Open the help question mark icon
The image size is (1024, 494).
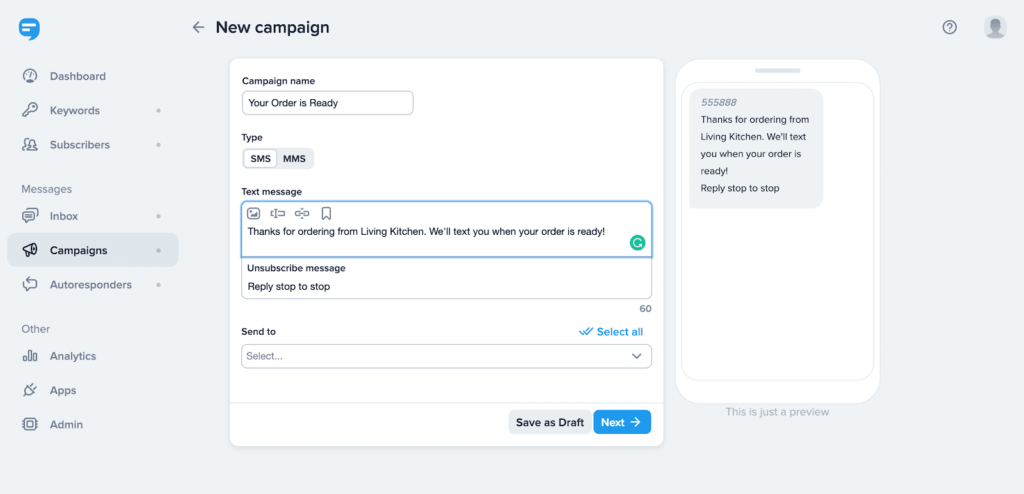(950, 28)
